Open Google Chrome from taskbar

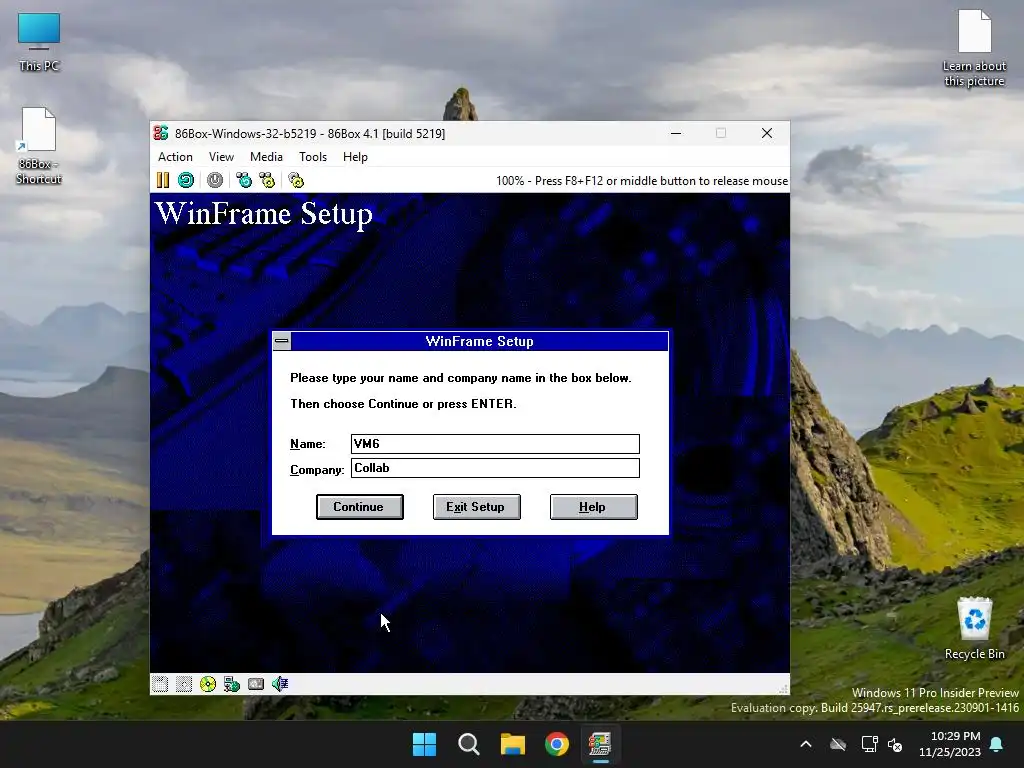pyautogui.click(x=556, y=744)
